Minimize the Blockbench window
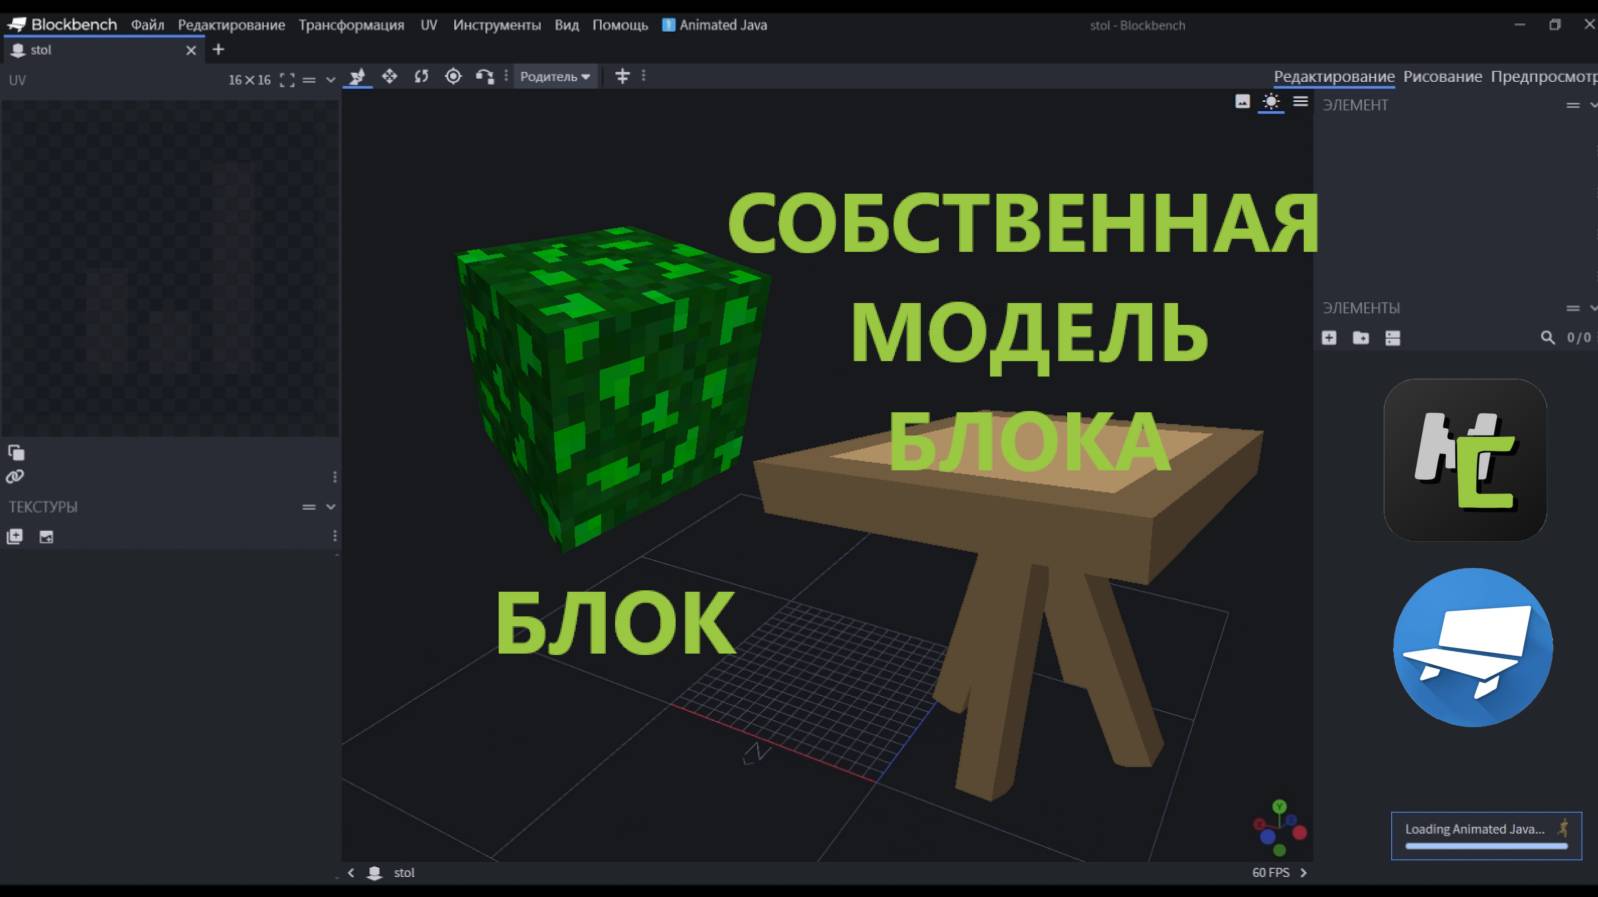The width and height of the screenshot is (1598, 897). 1519,24
